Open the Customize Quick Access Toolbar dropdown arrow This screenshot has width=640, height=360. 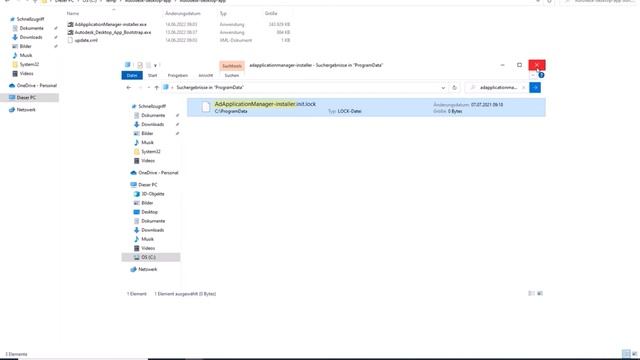(x=156, y=65)
